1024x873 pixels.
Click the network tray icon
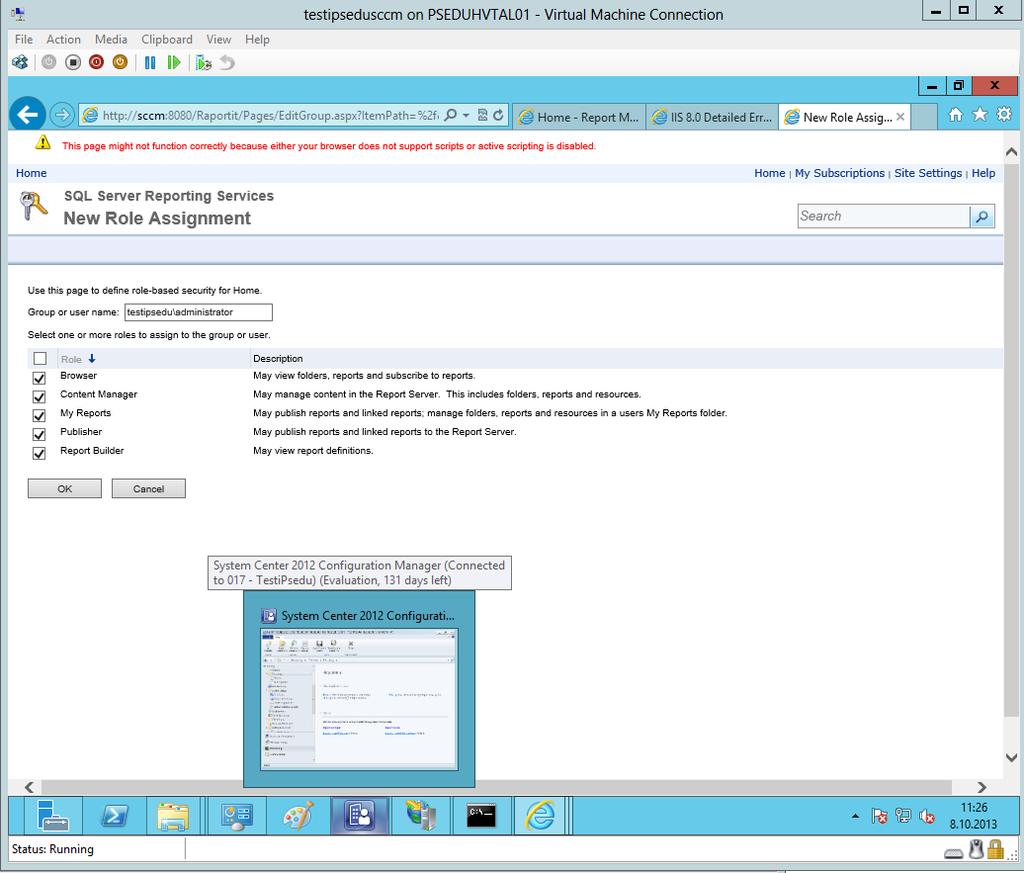click(x=903, y=816)
